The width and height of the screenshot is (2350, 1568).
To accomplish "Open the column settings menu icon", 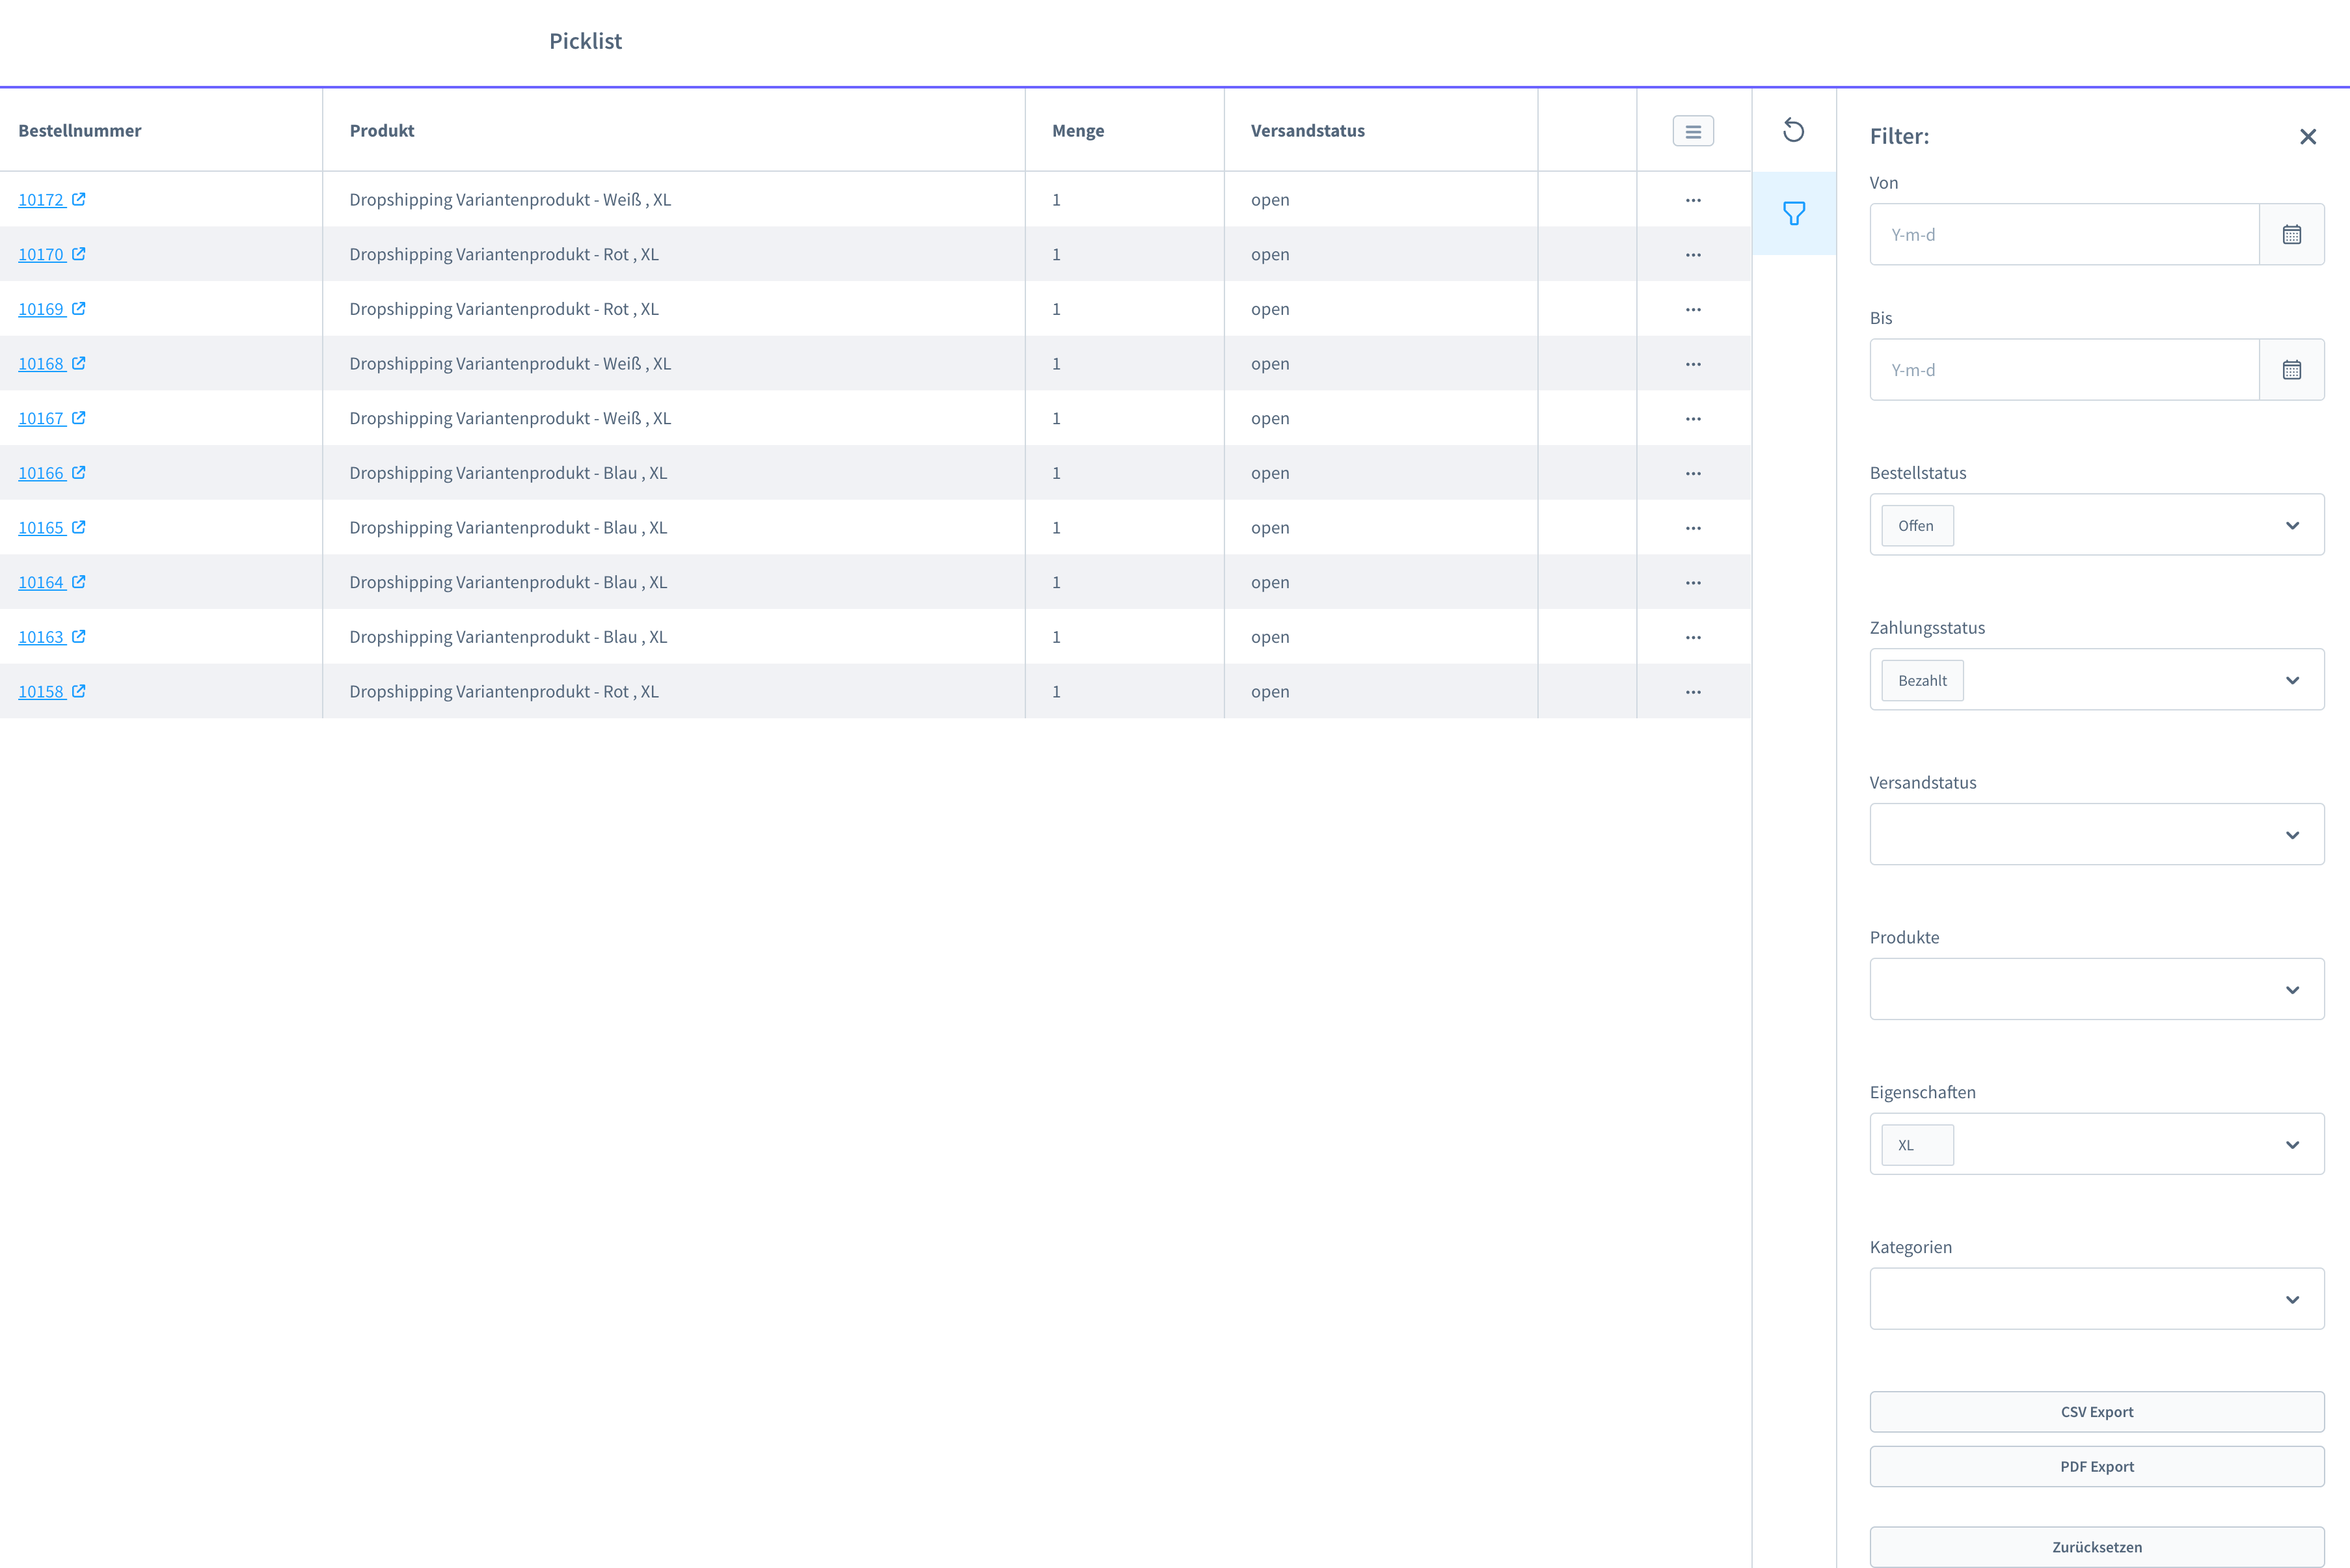I will tap(1693, 131).
